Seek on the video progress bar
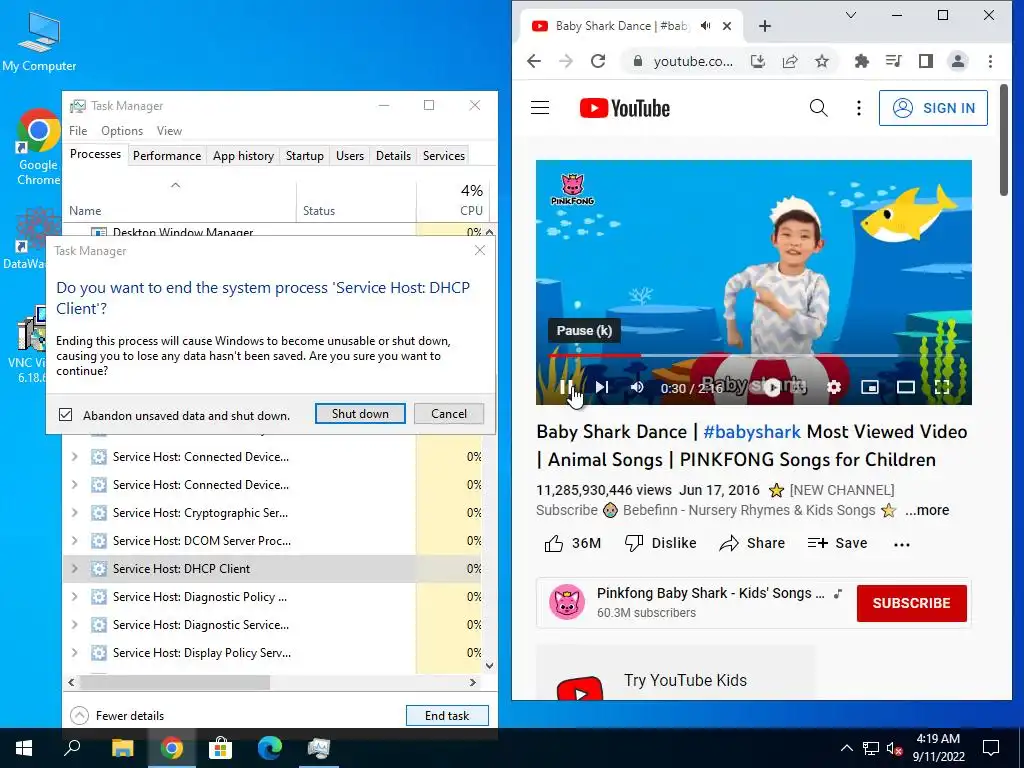The height and width of the screenshot is (768, 1024). pos(754,356)
